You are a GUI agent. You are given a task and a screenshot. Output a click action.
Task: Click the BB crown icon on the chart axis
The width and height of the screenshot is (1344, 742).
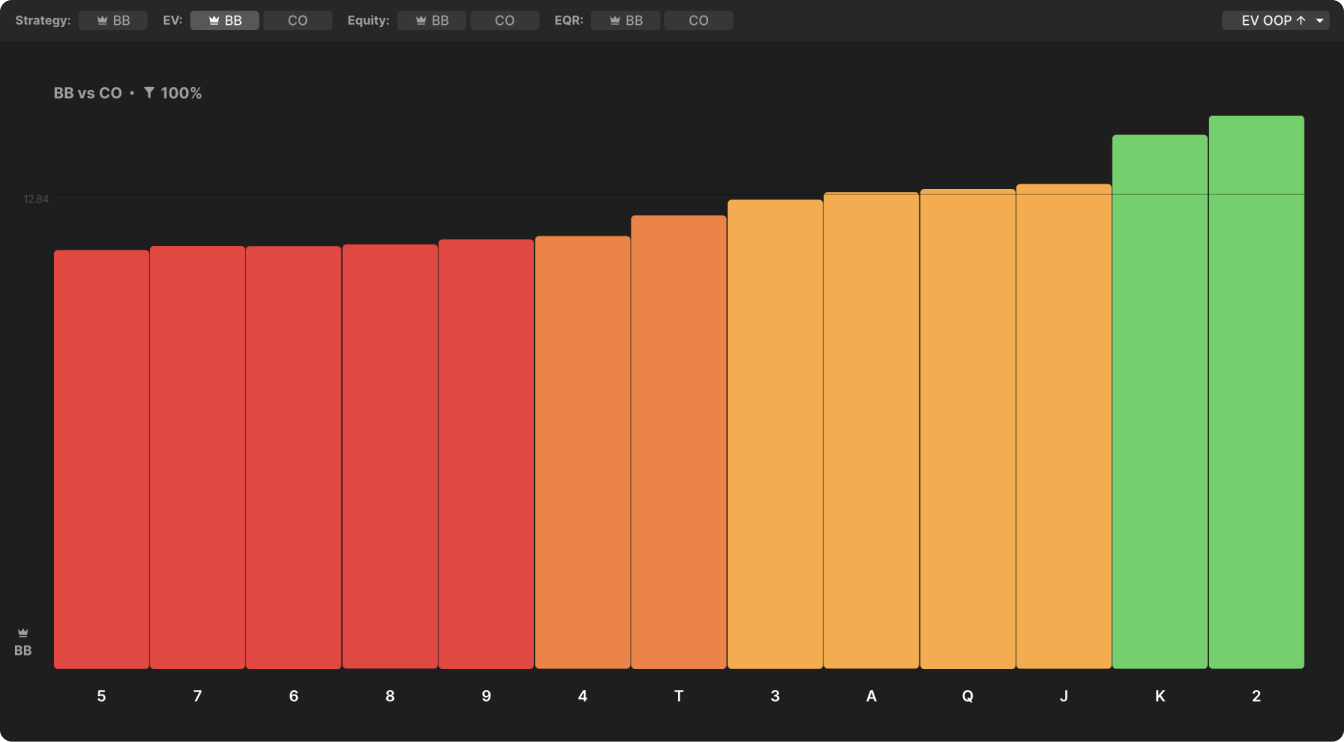23,633
